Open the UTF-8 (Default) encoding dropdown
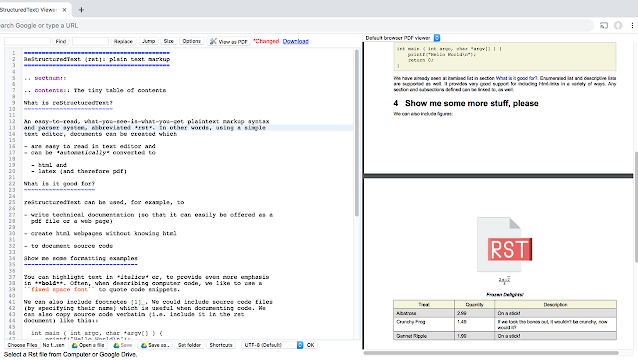 [x=272, y=345]
